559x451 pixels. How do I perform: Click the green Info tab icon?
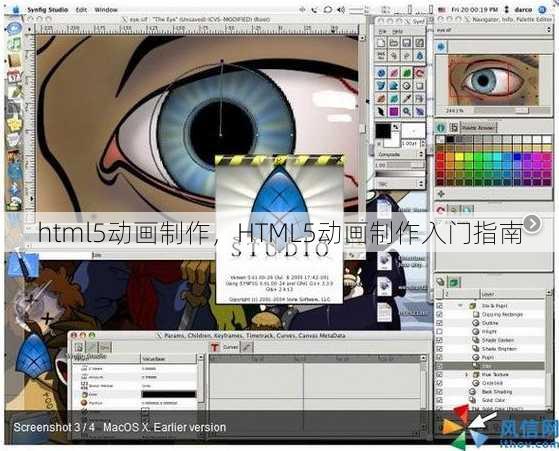point(441,127)
